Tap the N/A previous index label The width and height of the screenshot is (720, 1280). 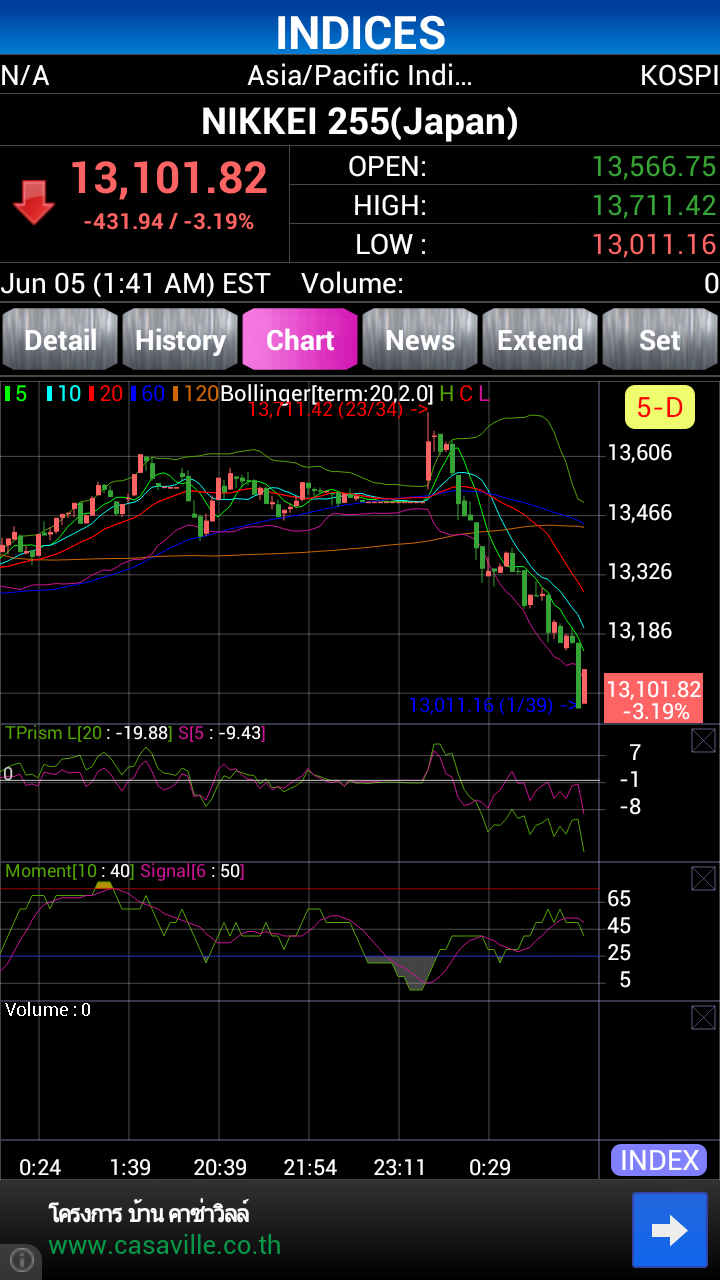[25, 76]
